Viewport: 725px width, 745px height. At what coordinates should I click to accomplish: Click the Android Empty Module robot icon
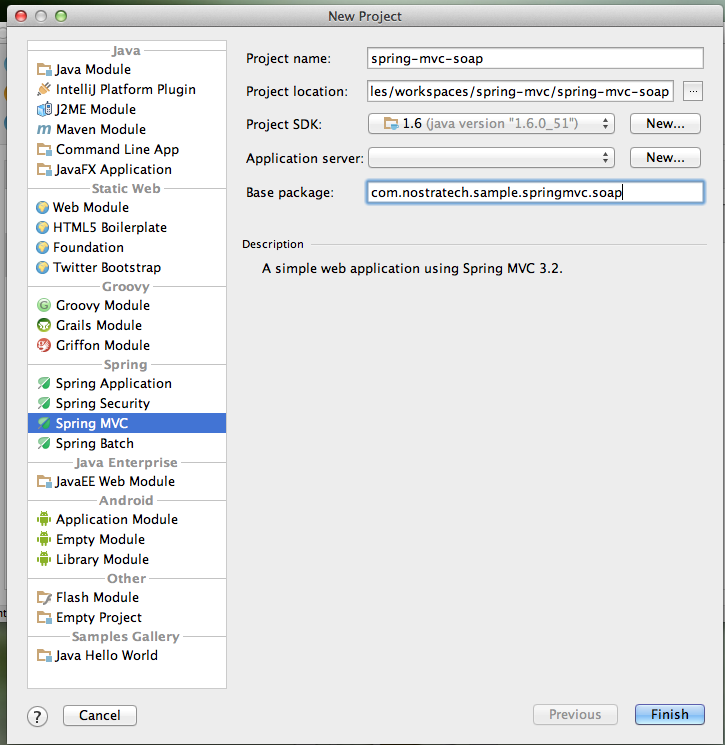point(44,539)
